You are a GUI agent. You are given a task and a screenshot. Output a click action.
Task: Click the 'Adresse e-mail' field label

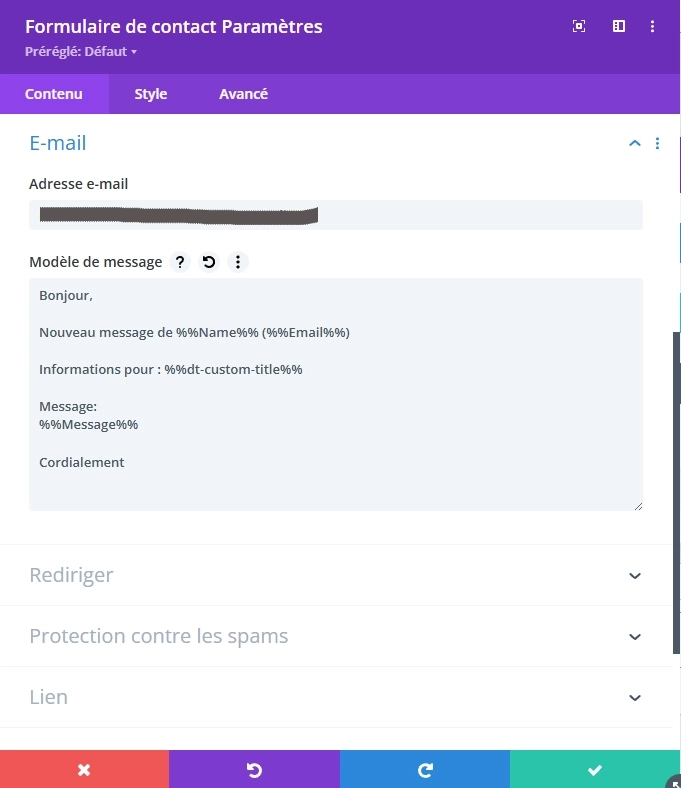[x=78, y=184]
